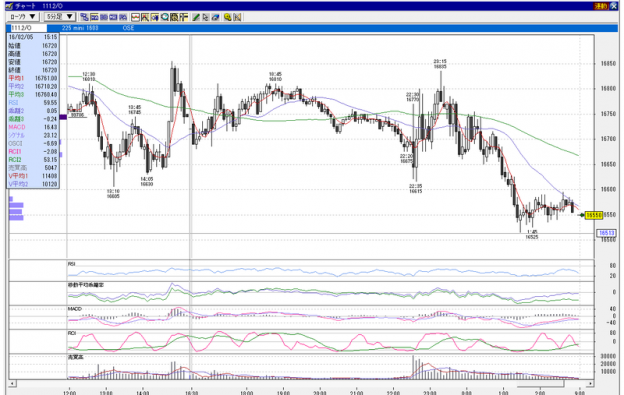Image resolution: width=624 pixels, height=395 pixels.
Task: Click the yellow magnifier icon near the toolbar's right end
Action: (x=227, y=17)
